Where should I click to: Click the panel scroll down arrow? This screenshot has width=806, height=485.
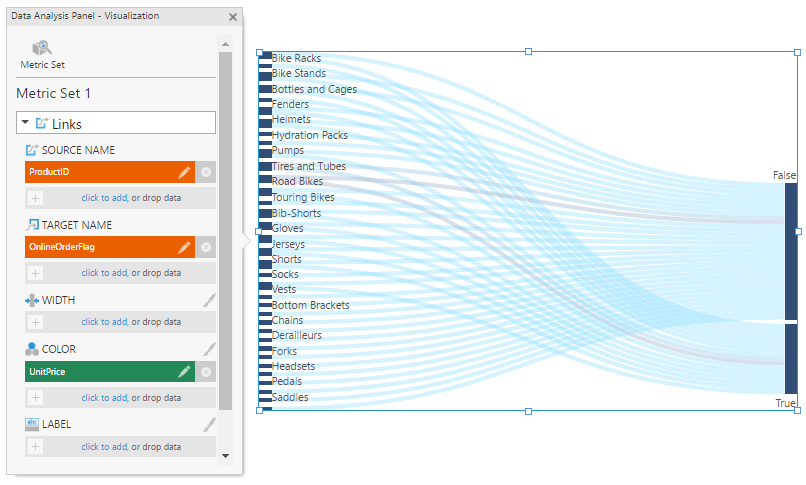[225, 456]
